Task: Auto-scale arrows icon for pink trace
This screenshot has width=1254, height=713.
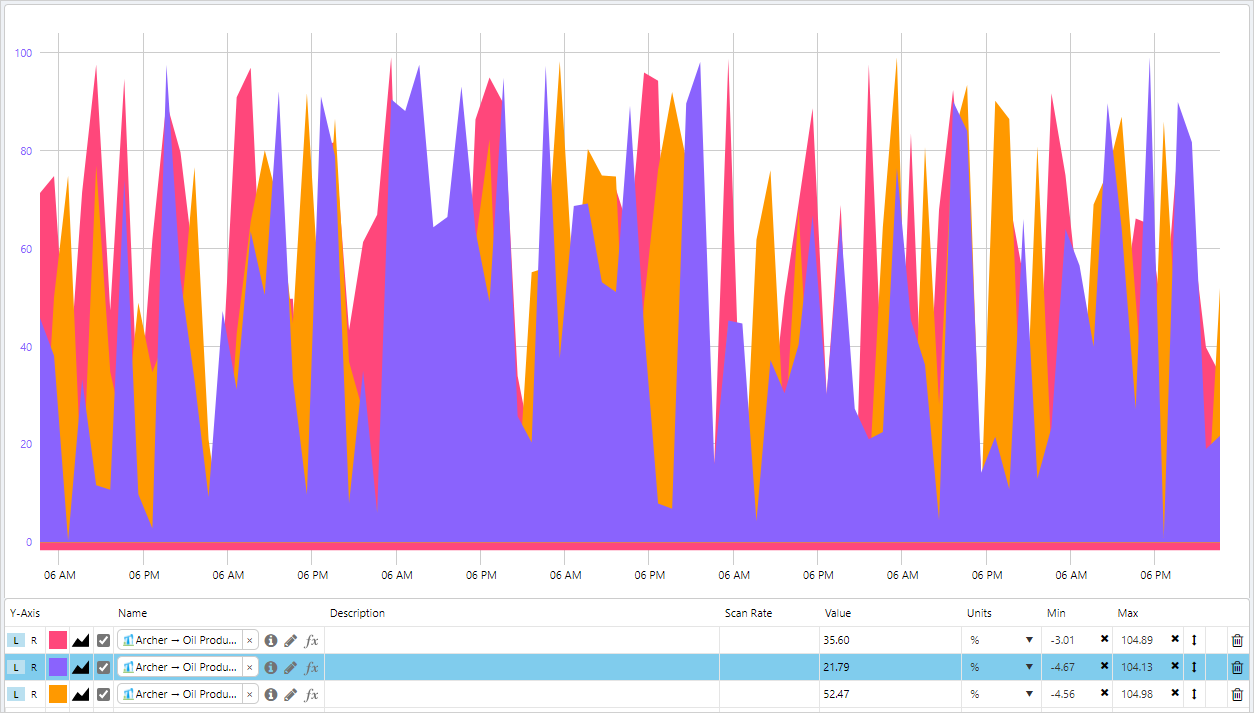Action: (x=1194, y=640)
